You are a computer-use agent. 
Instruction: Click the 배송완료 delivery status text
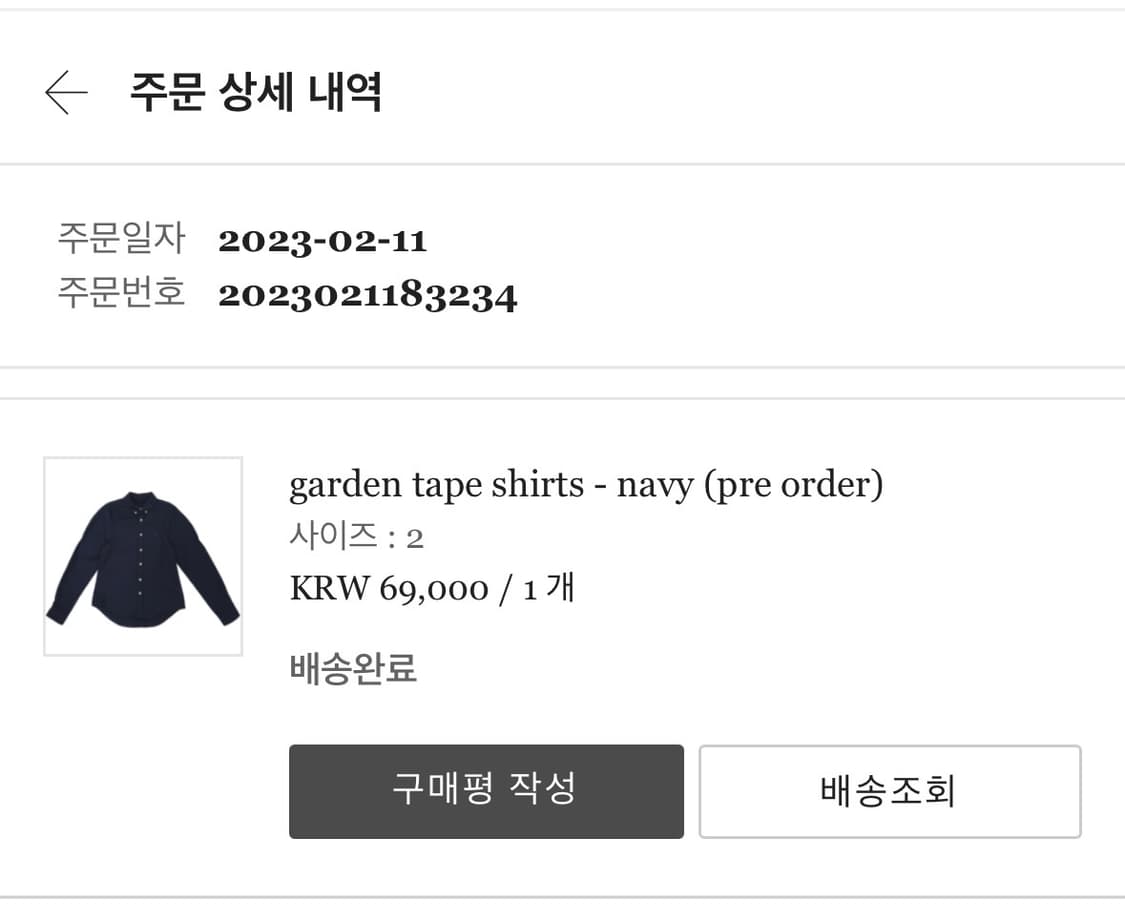point(353,668)
